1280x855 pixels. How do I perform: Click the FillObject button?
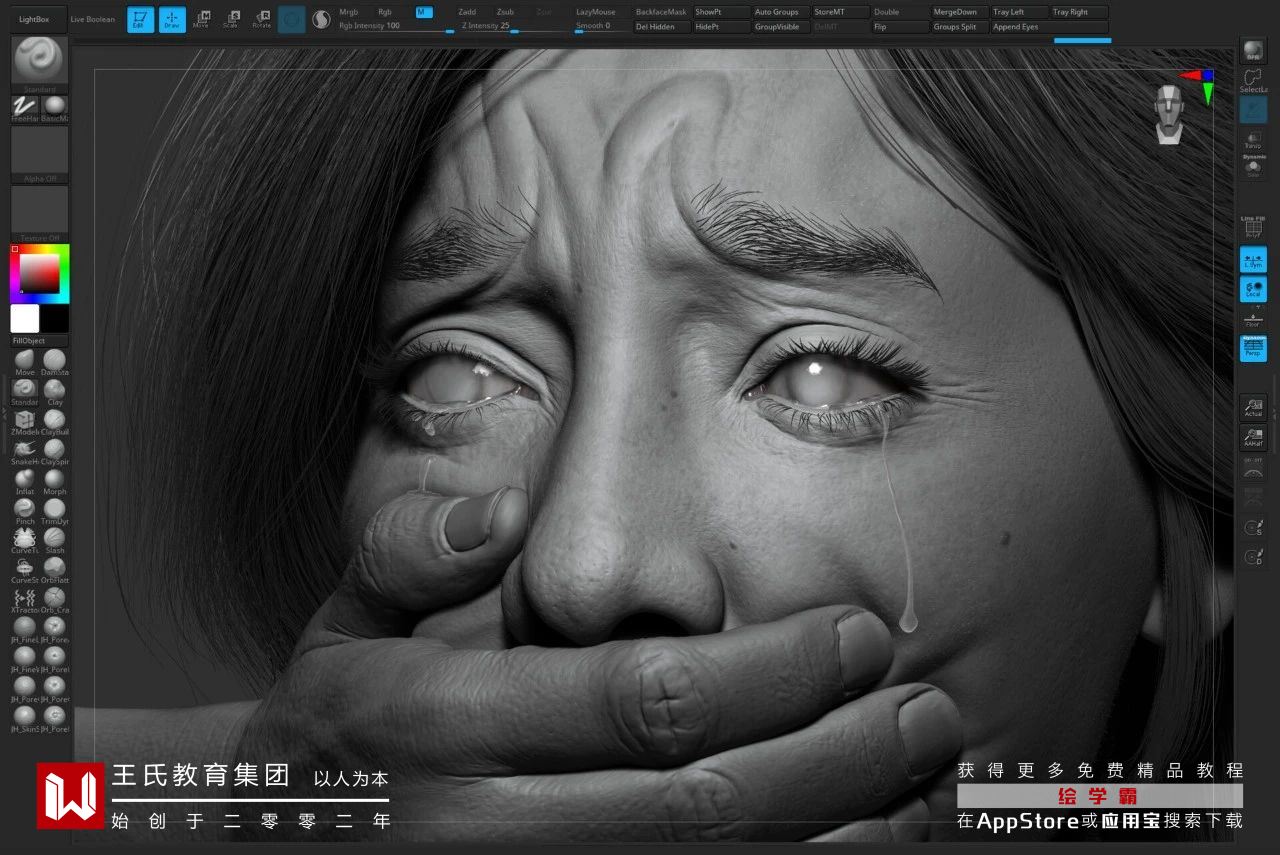tap(40, 341)
